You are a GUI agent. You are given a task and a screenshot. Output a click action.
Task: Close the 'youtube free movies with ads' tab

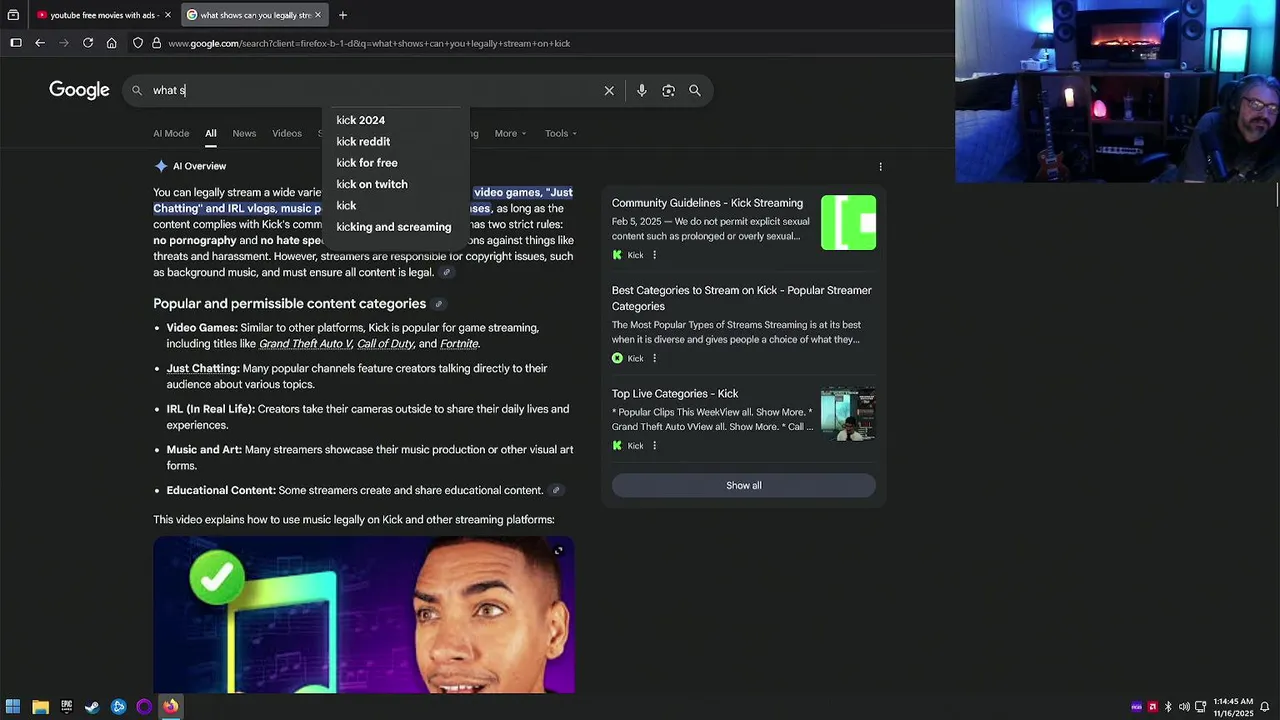click(x=168, y=15)
